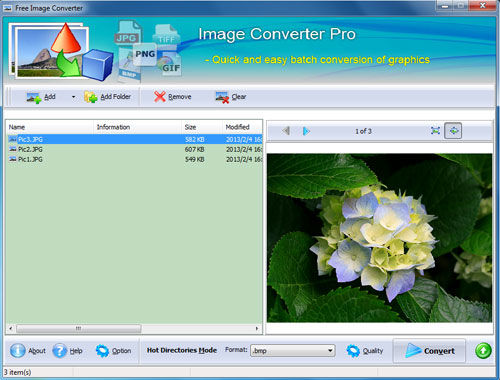Toggle the actual-size preview button
The height and width of the screenshot is (380, 500).
pos(453,131)
